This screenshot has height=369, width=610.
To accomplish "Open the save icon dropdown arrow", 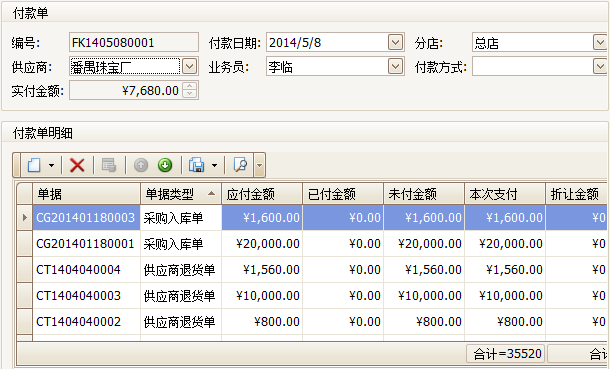I will [214, 166].
